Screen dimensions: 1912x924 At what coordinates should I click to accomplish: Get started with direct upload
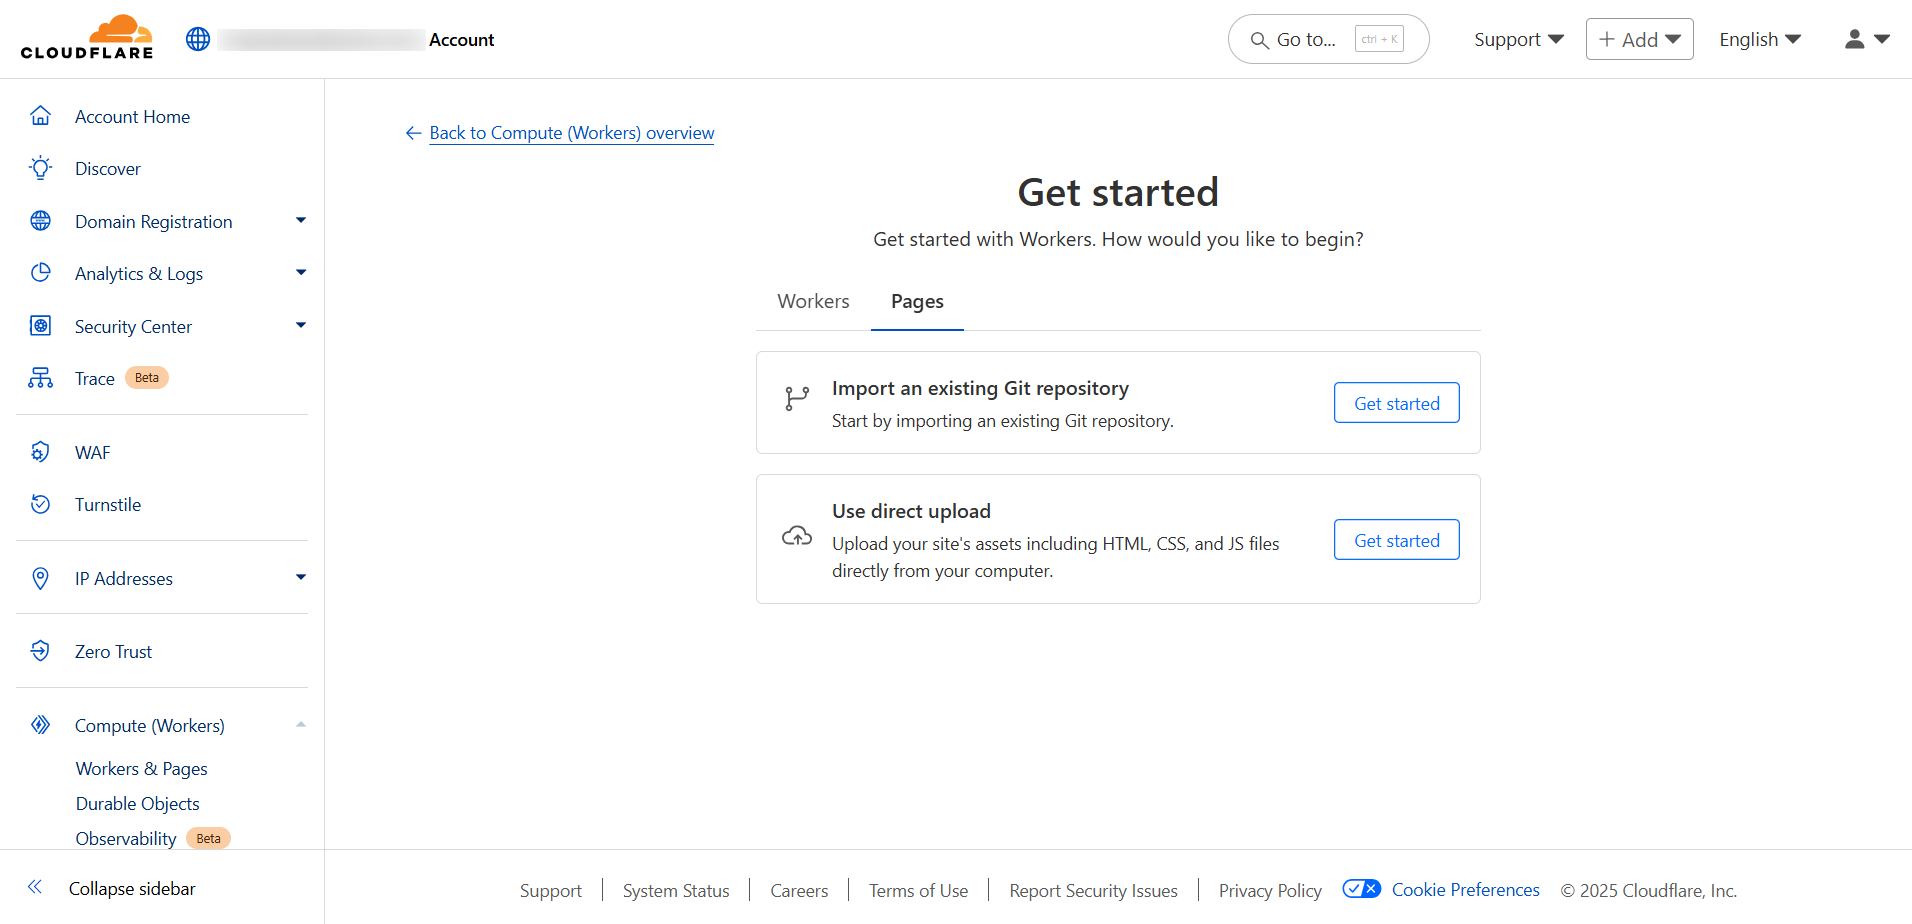(x=1396, y=540)
